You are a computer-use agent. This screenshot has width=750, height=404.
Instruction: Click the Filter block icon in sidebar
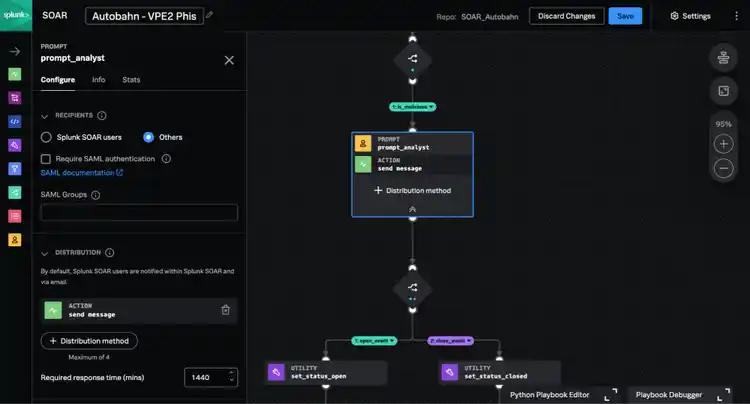pos(15,169)
